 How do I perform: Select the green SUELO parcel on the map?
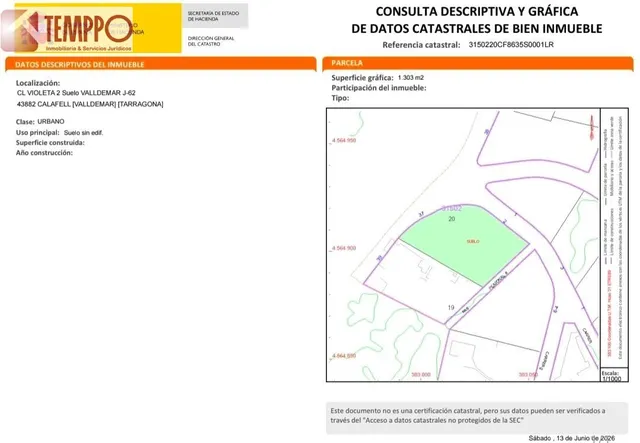point(464,243)
